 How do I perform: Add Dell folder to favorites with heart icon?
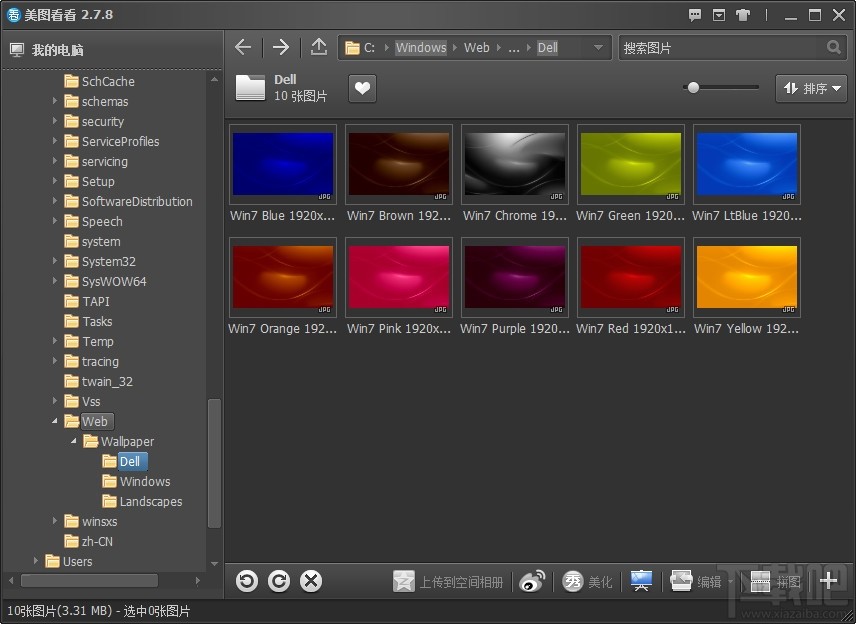coord(362,89)
